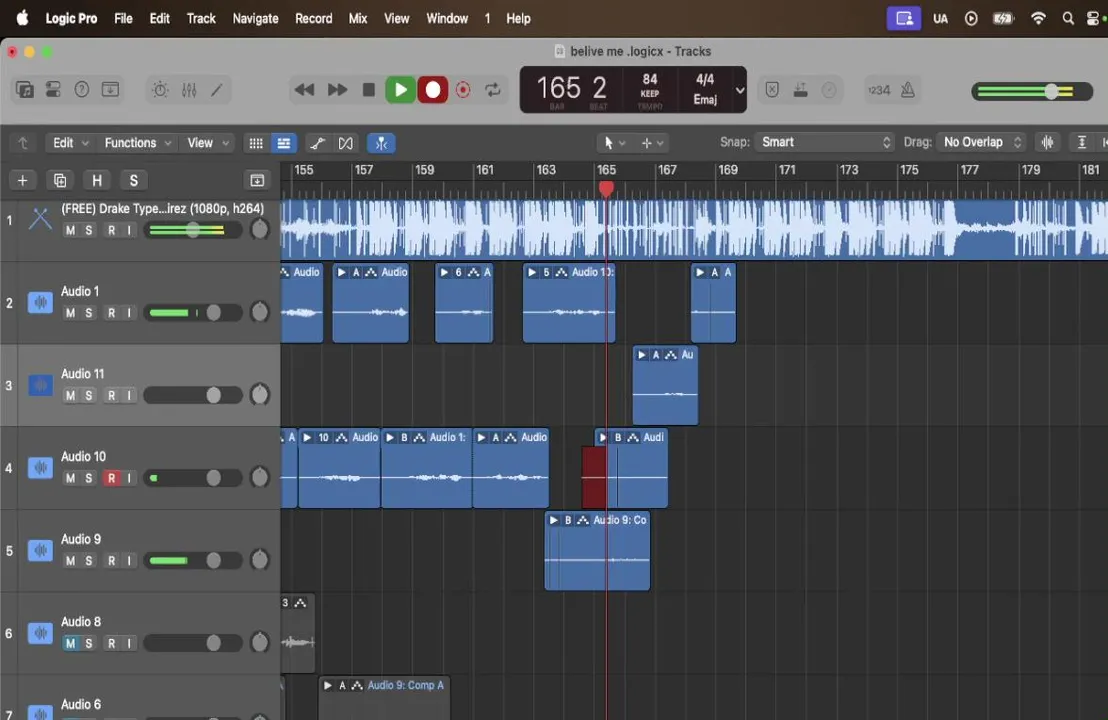
Task: Open the Track menu
Action: click(201, 18)
